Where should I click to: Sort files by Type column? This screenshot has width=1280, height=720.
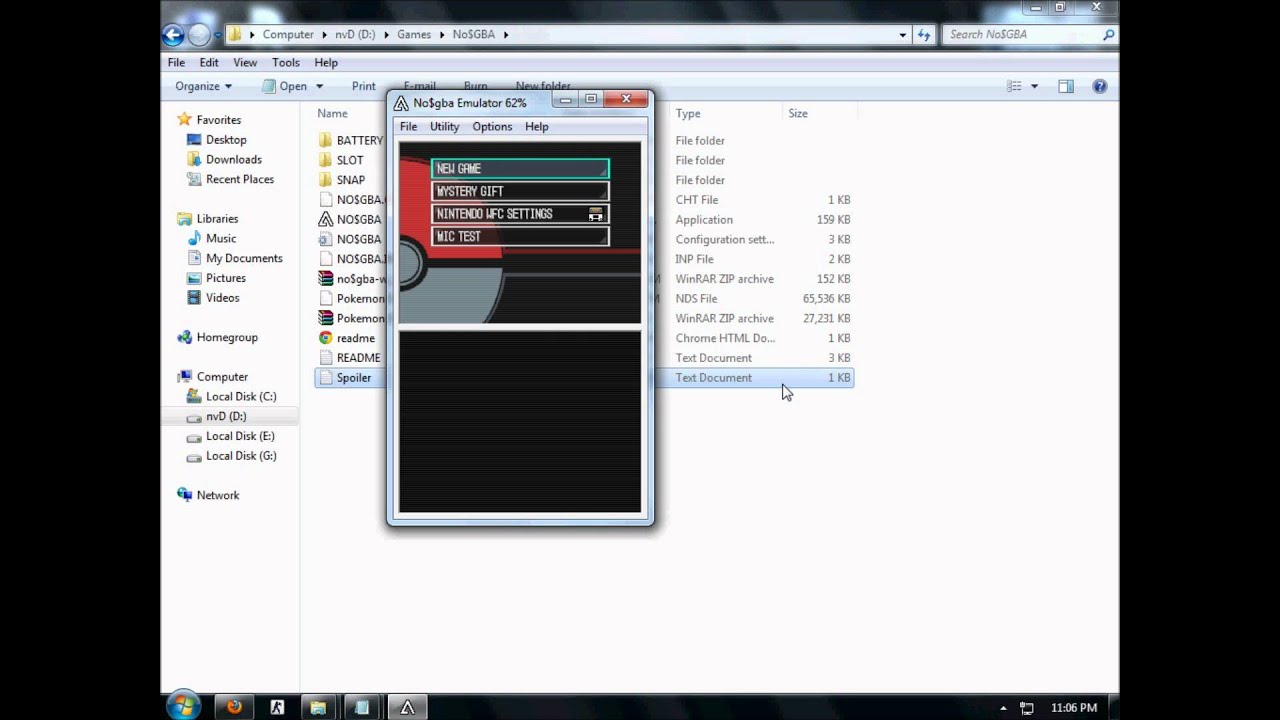pos(687,114)
